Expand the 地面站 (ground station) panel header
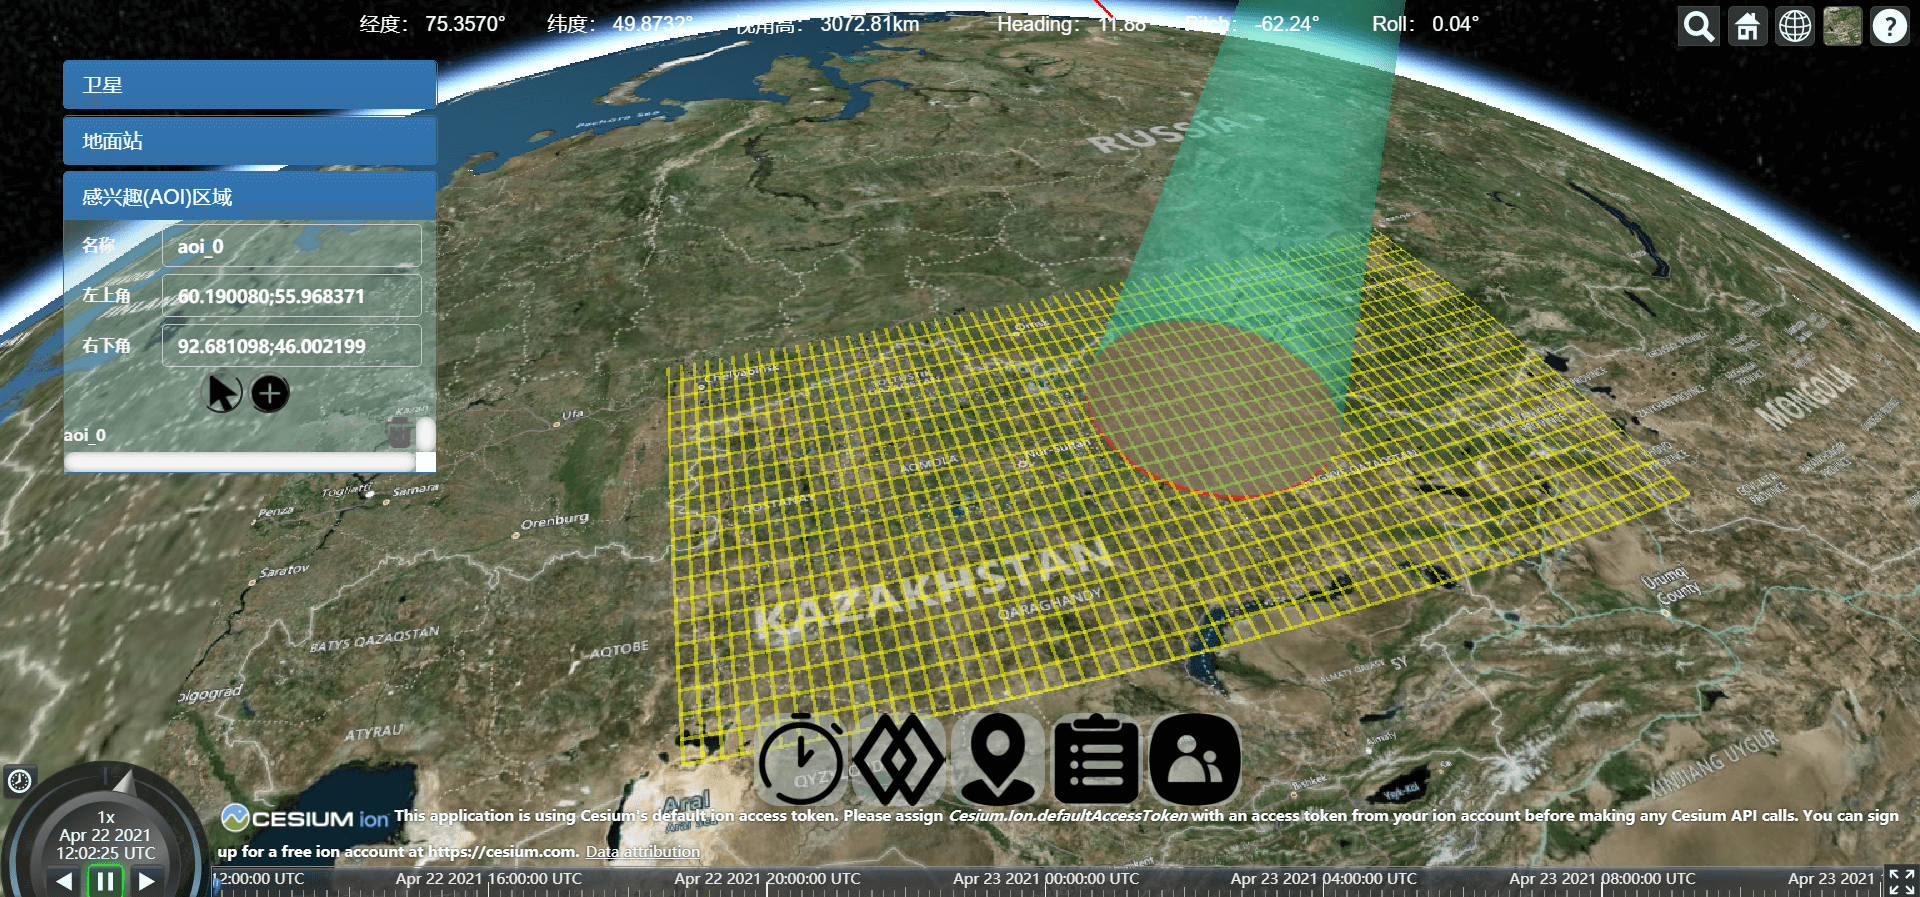Viewport: 1920px width, 897px height. (250, 141)
